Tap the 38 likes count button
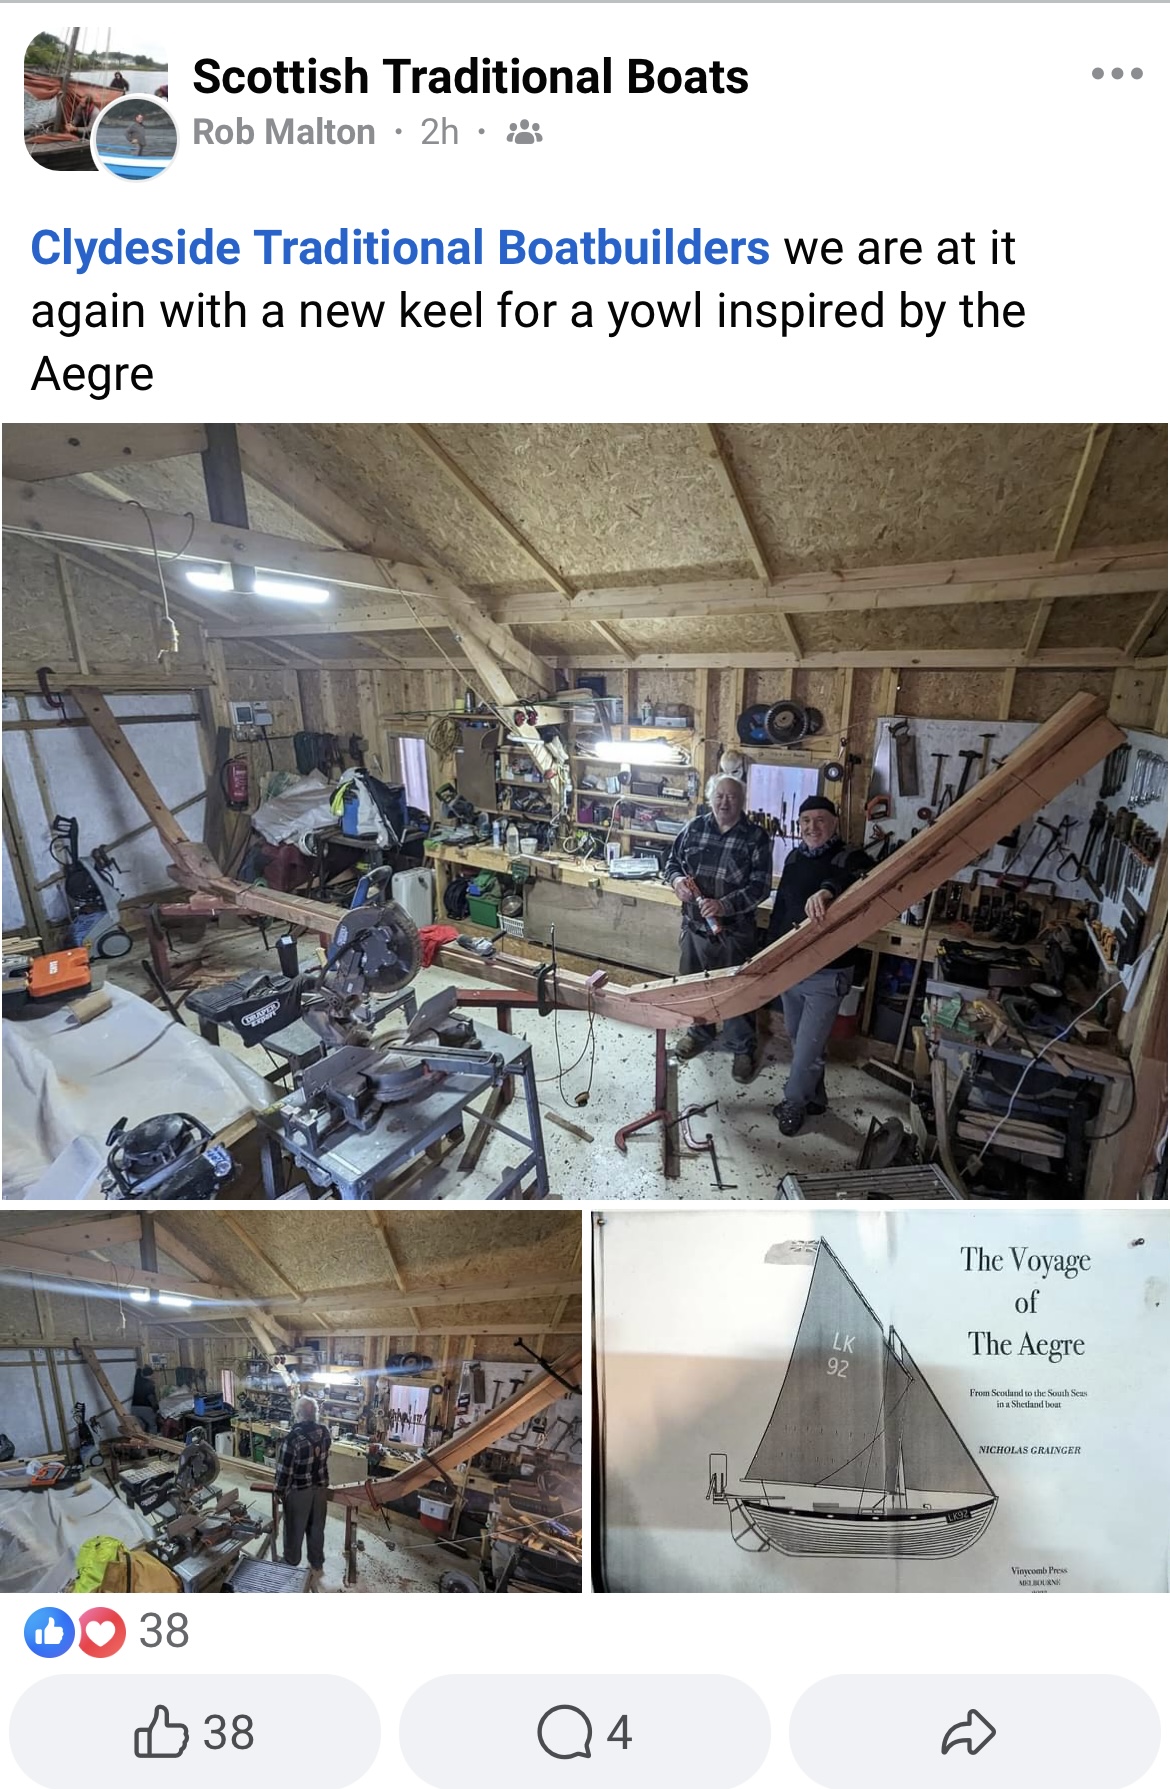Screen dimensions: 1170x1789 [195, 1732]
